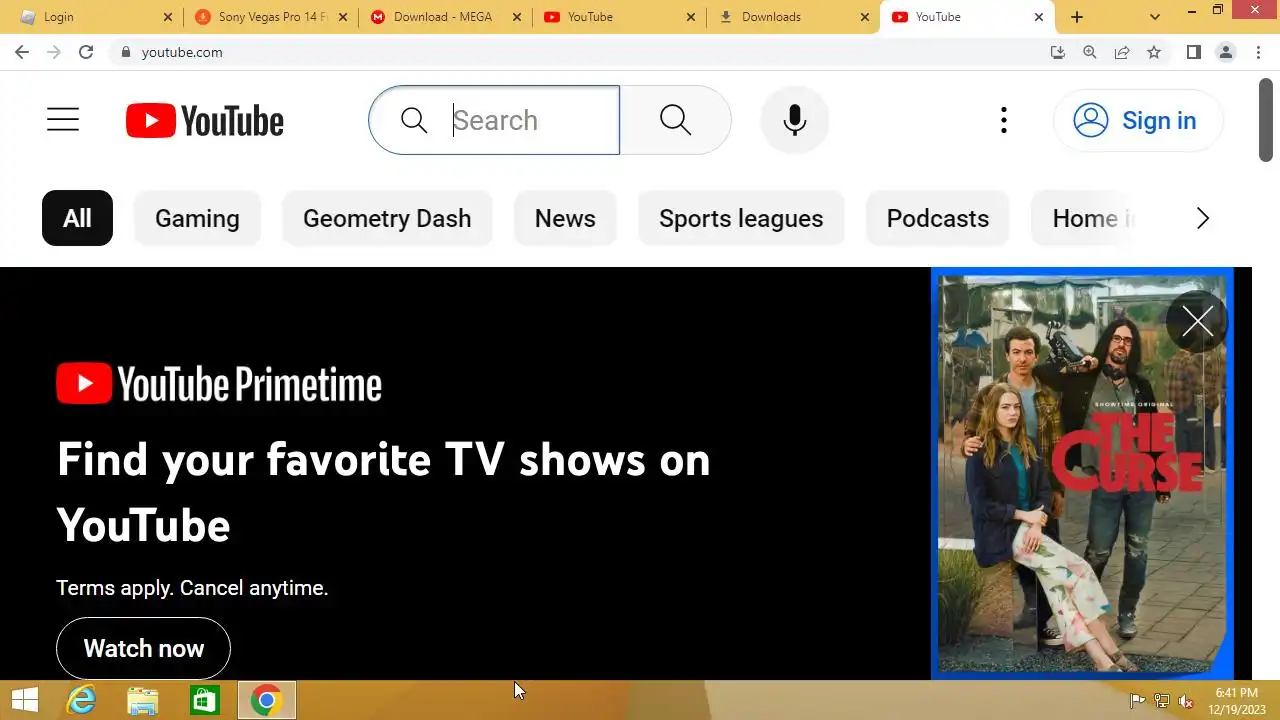
Task: Open the YouTube hamburger guide menu
Action: pos(62,120)
